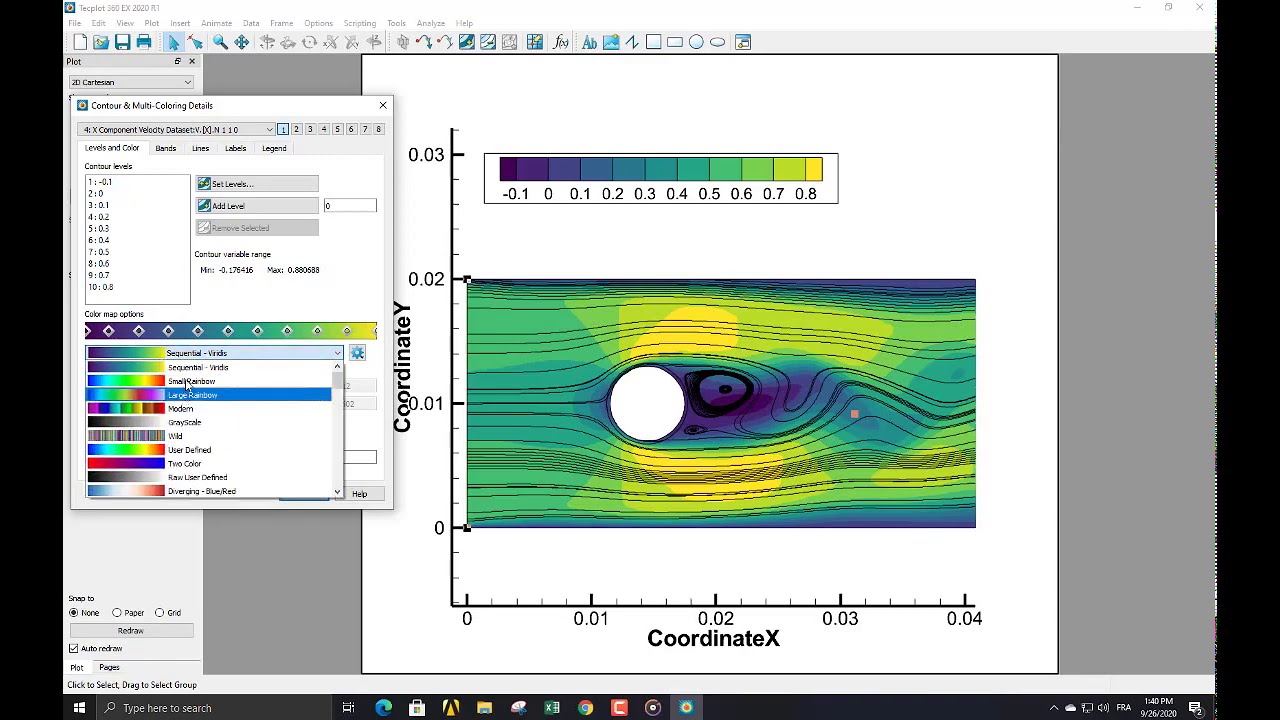Click the Add Level button
The height and width of the screenshot is (720, 1280).
pyautogui.click(x=257, y=206)
